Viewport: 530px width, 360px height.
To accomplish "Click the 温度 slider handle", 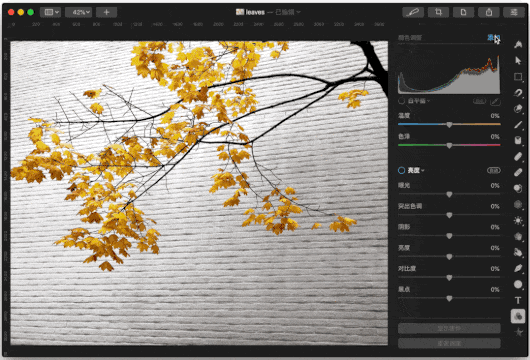I will click(x=449, y=125).
